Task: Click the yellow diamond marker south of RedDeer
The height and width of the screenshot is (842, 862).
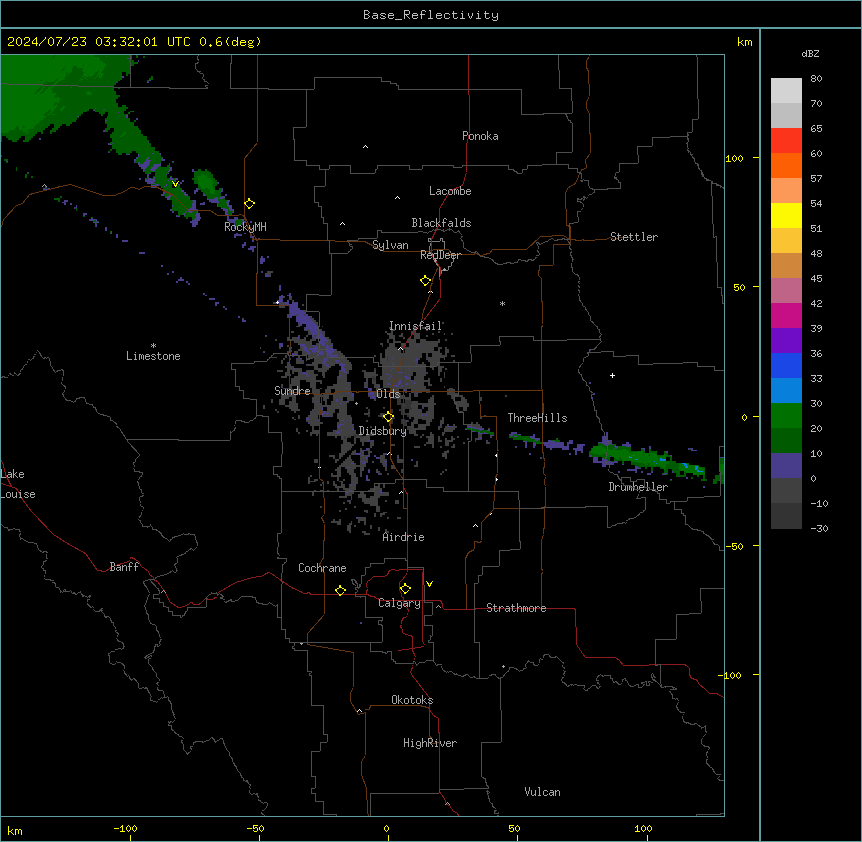Action: (x=426, y=281)
